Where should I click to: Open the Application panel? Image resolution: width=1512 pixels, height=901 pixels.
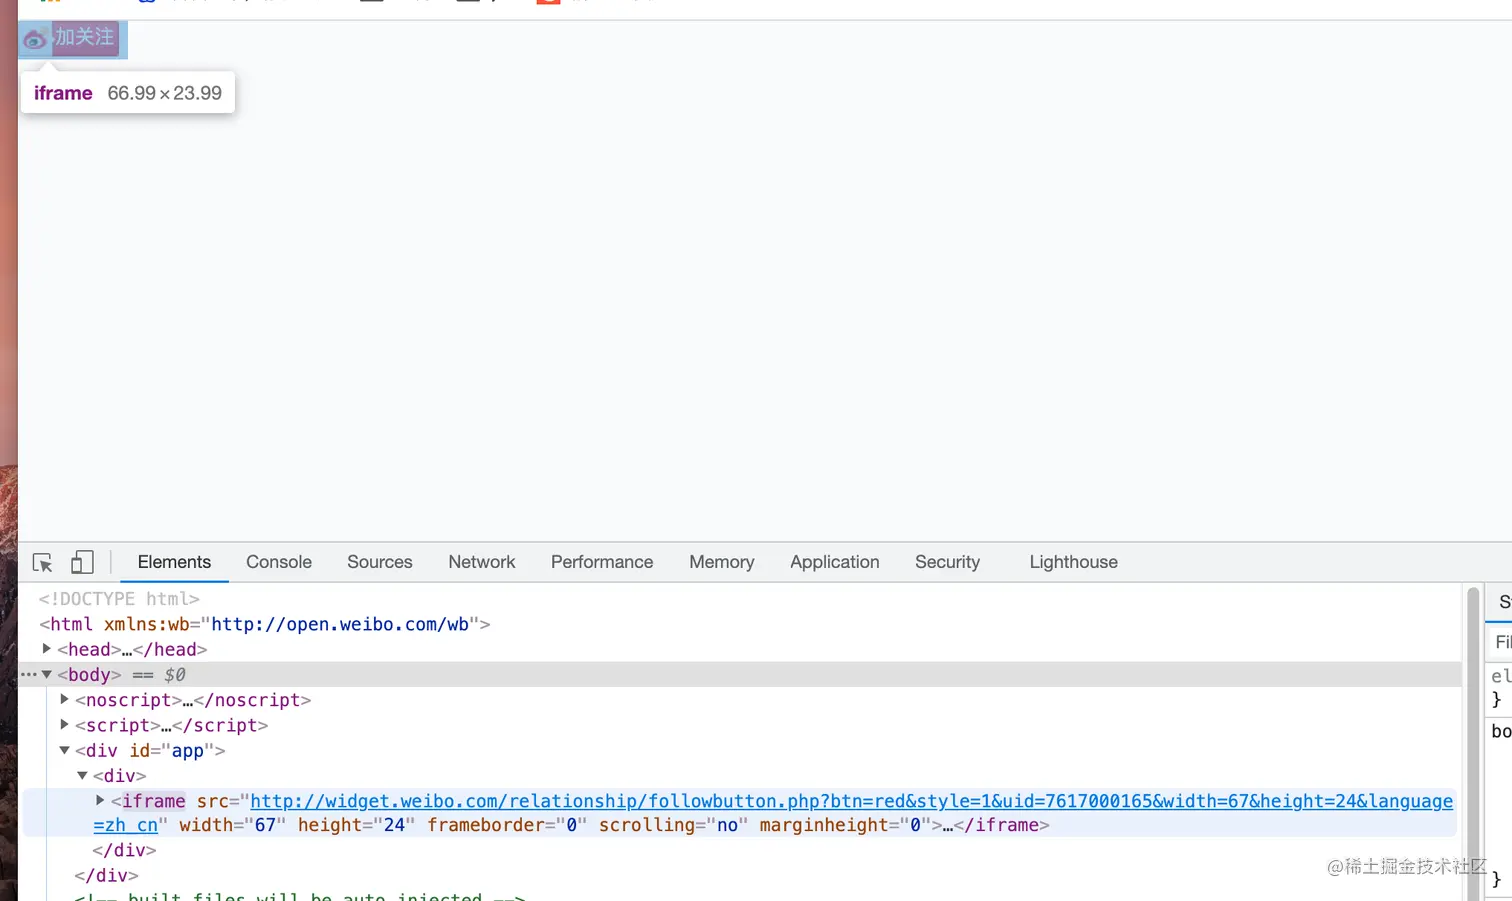(x=834, y=562)
